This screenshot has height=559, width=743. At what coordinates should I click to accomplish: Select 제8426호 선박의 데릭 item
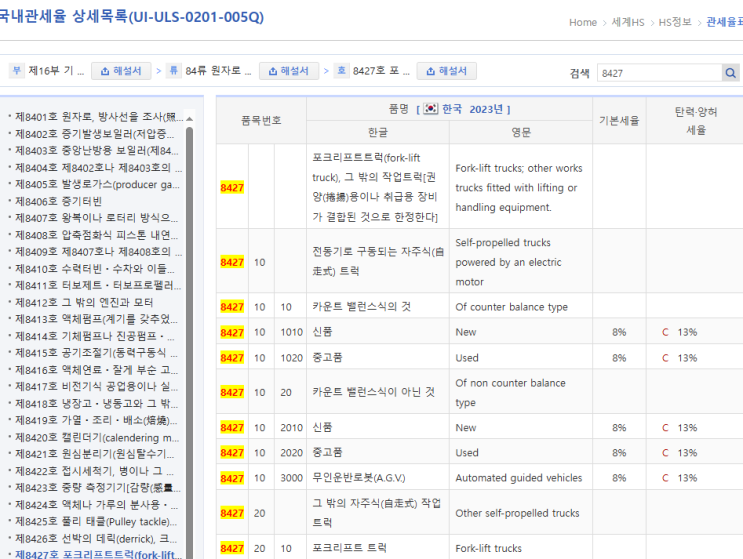click(96, 539)
